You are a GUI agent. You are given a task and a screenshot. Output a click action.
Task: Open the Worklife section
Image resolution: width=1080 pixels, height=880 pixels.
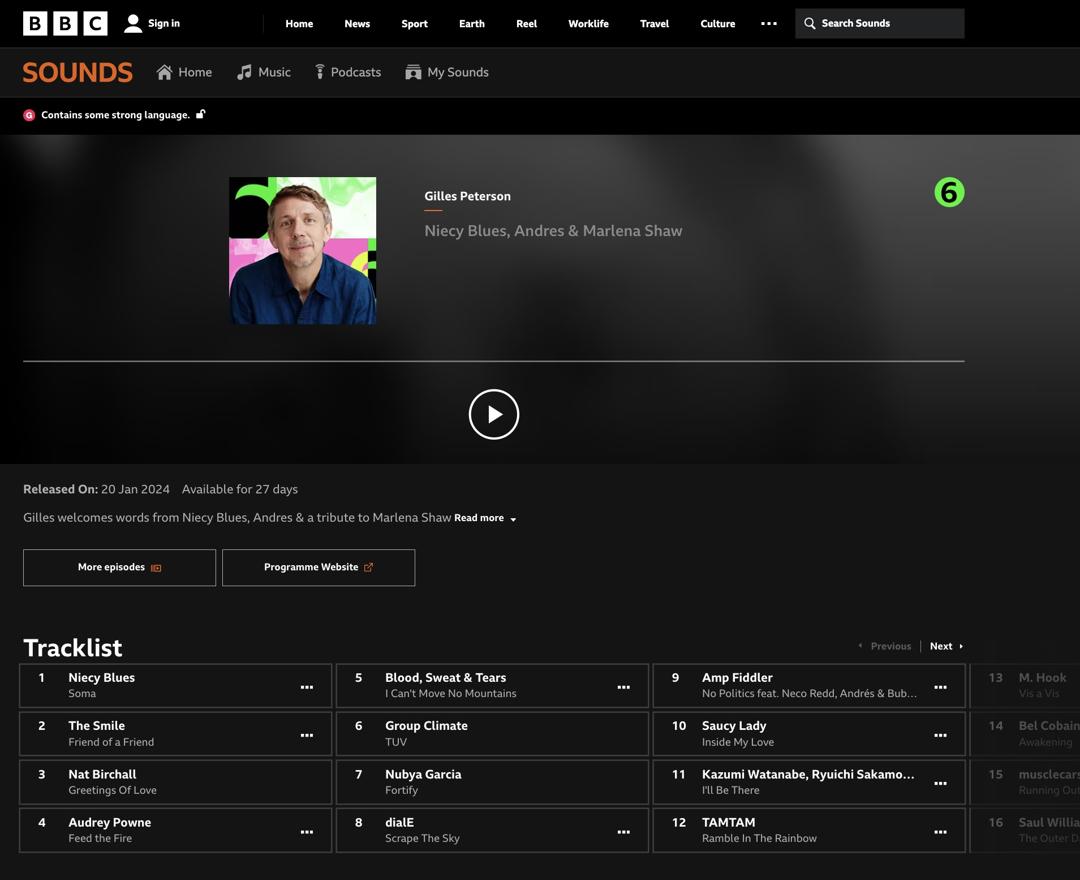coord(588,23)
